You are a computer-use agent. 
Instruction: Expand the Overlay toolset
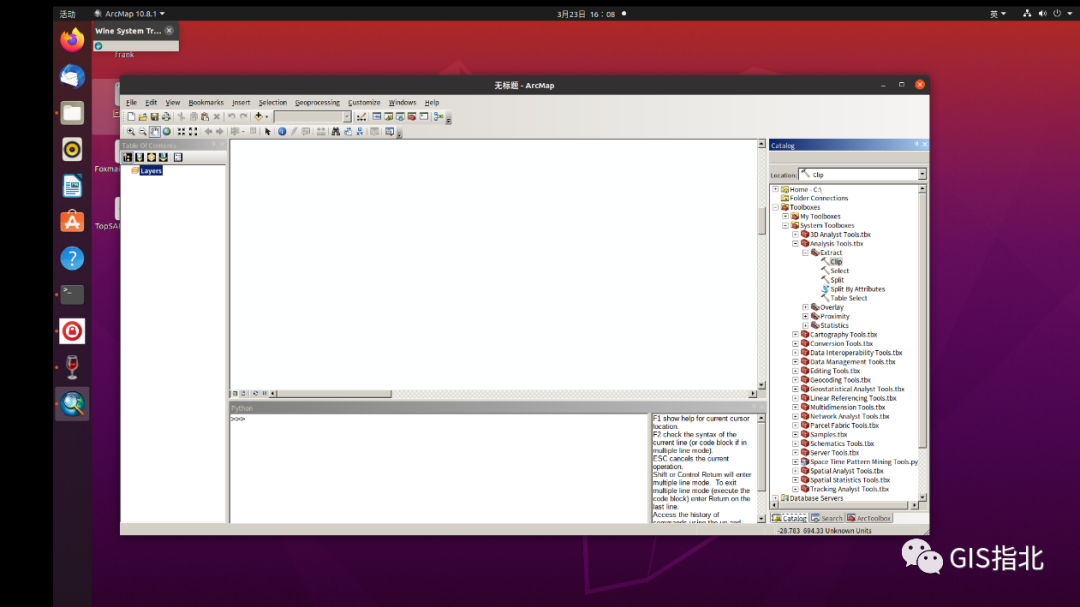tap(806, 307)
